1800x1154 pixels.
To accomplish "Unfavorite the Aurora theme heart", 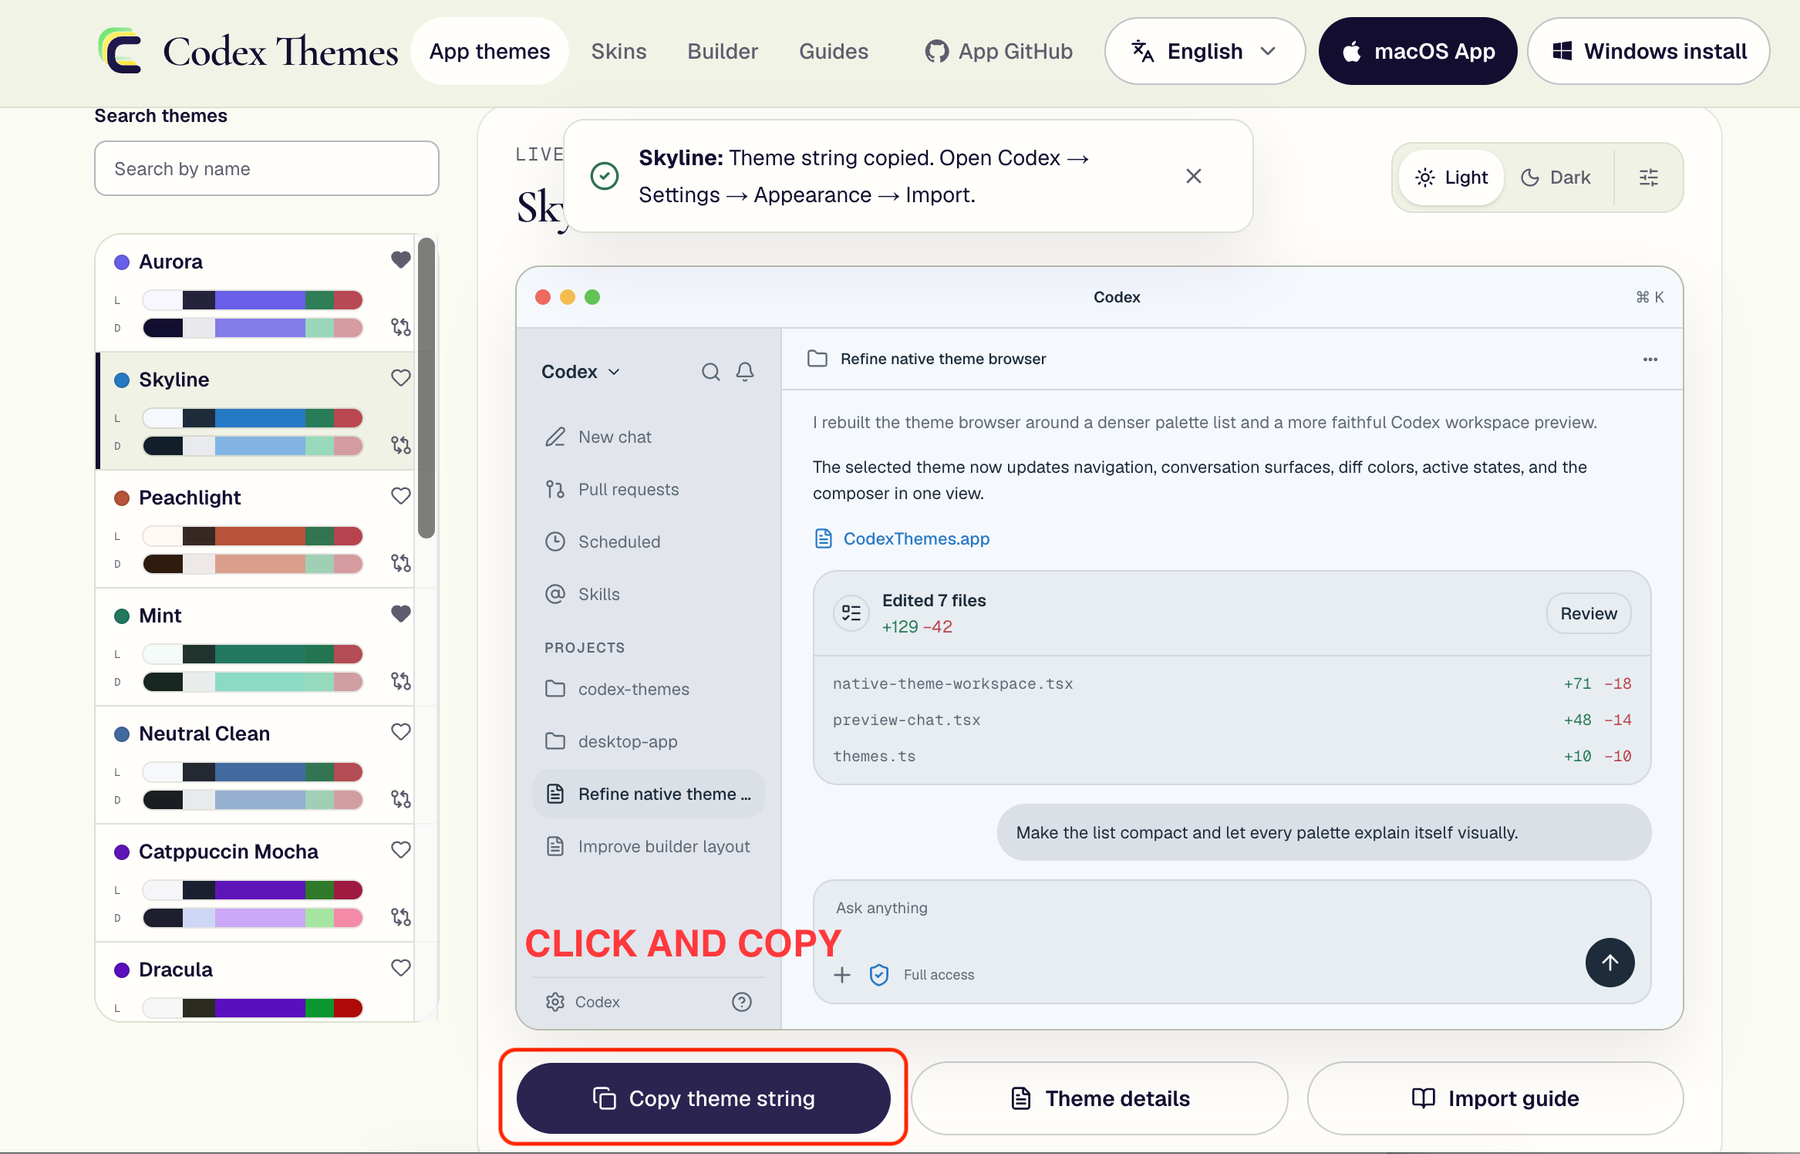I will [x=401, y=260].
